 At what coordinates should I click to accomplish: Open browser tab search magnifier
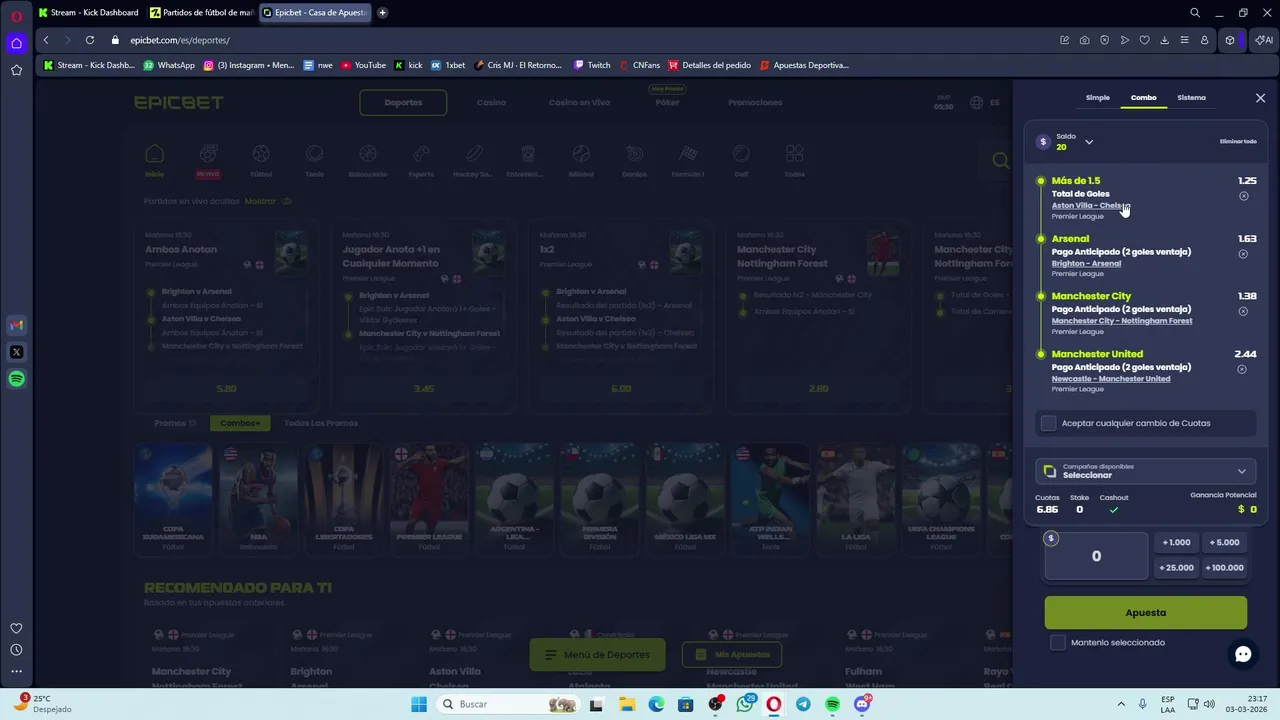coord(1195,13)
